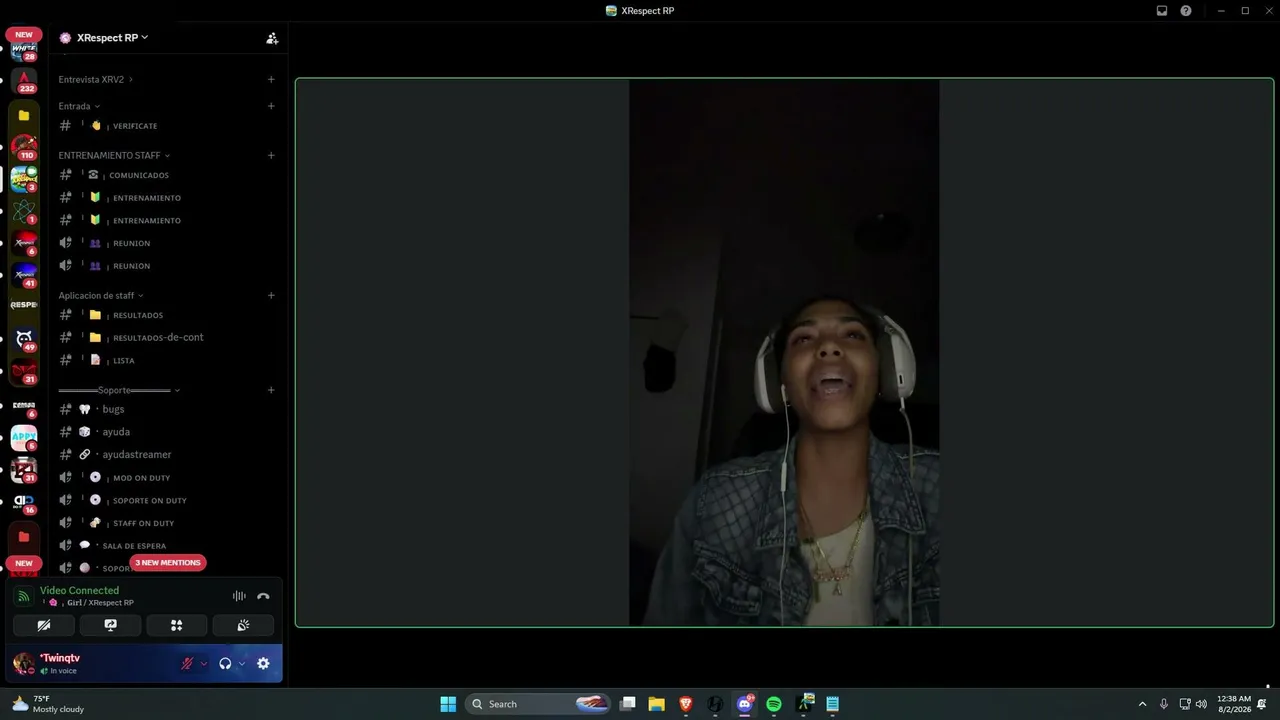Click the Discord taskbar icon
The height and width of the screenshot is (720, 1280).
point(744,704)
